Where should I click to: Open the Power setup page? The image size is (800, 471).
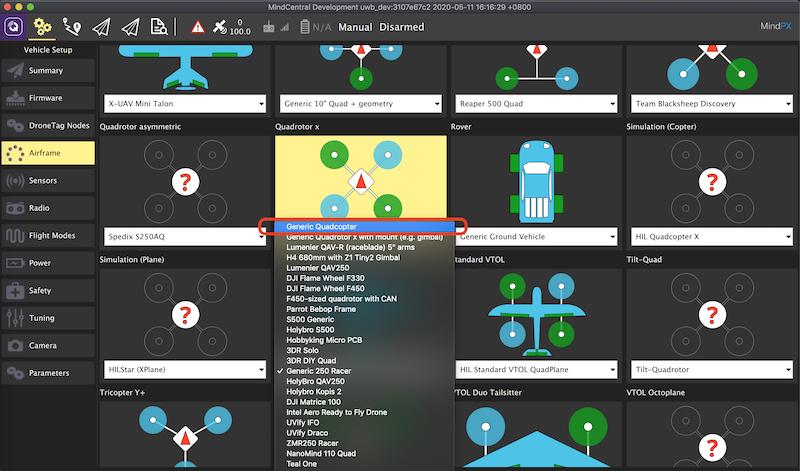[x=48, y=263]
